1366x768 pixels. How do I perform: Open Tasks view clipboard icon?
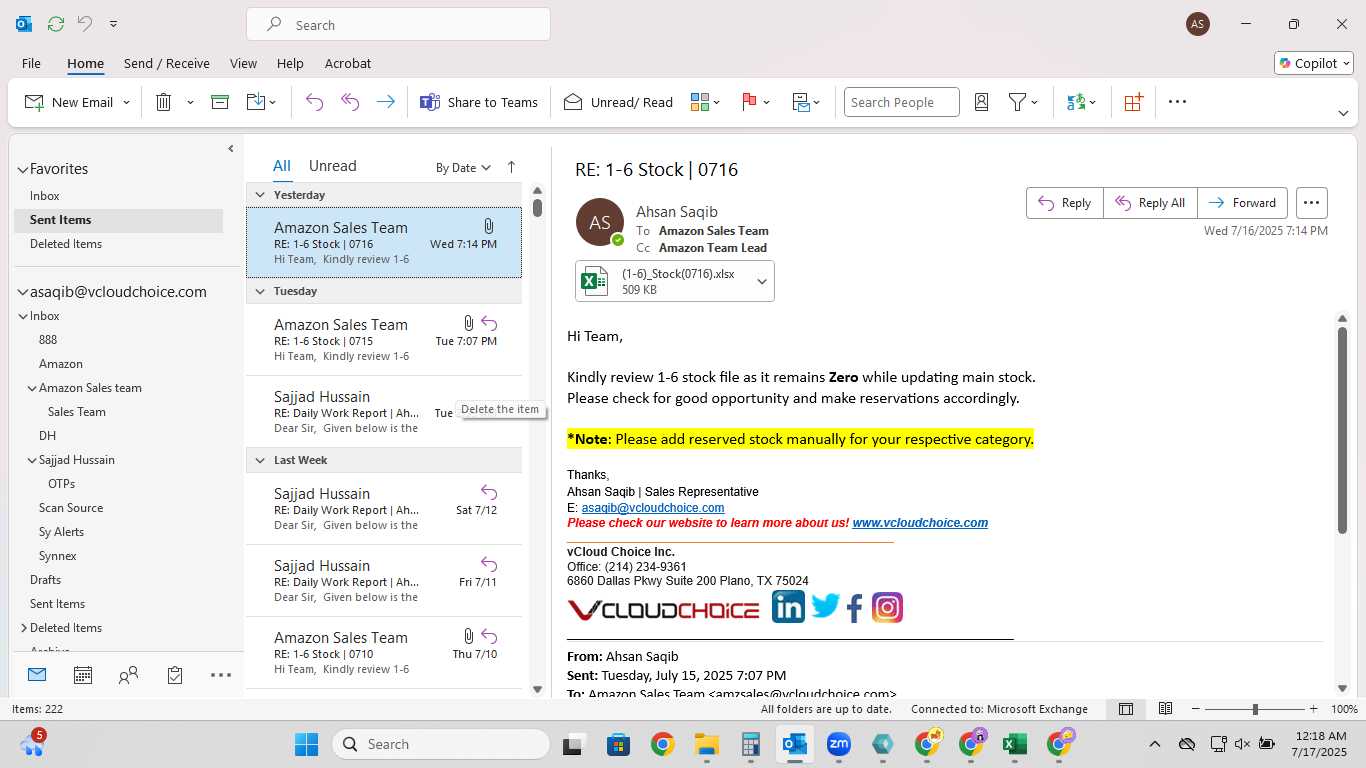tap(175, 675)
